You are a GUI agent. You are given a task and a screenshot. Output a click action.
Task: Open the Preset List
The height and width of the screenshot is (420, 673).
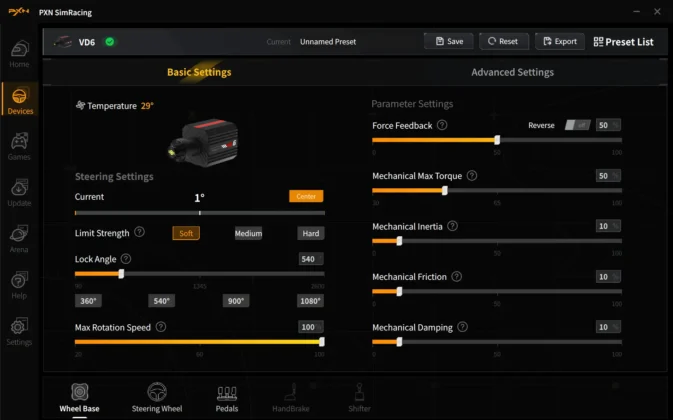[x=623, y=42]
